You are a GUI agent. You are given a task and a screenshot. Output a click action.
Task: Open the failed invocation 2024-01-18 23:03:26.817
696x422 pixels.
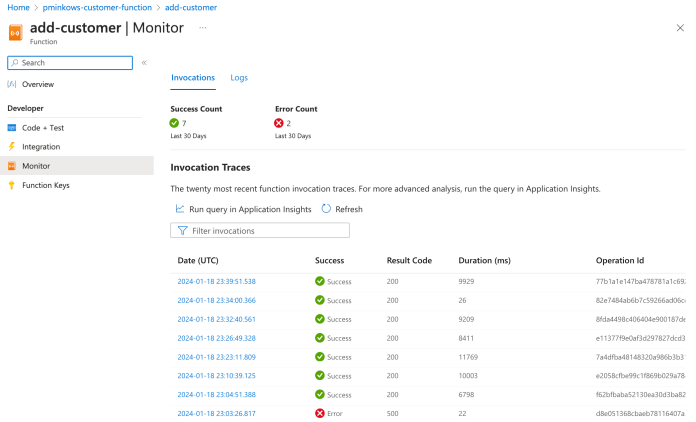(x=217, y=413)
